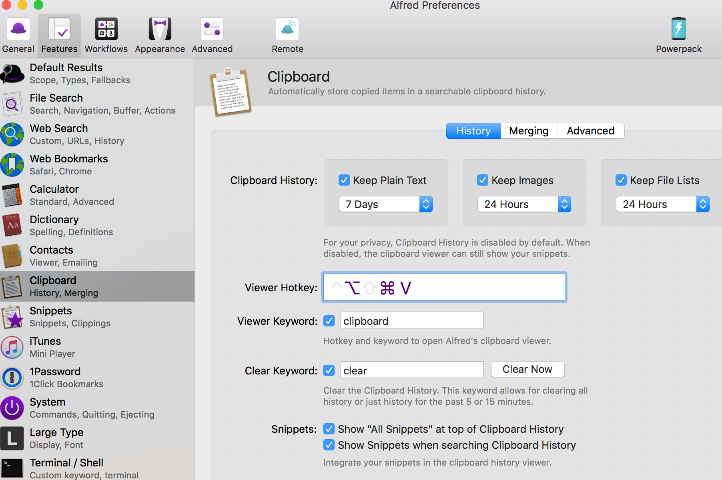Open the General preferences hat icon
The height and width of the screenshot is (480, 722).
18,29
